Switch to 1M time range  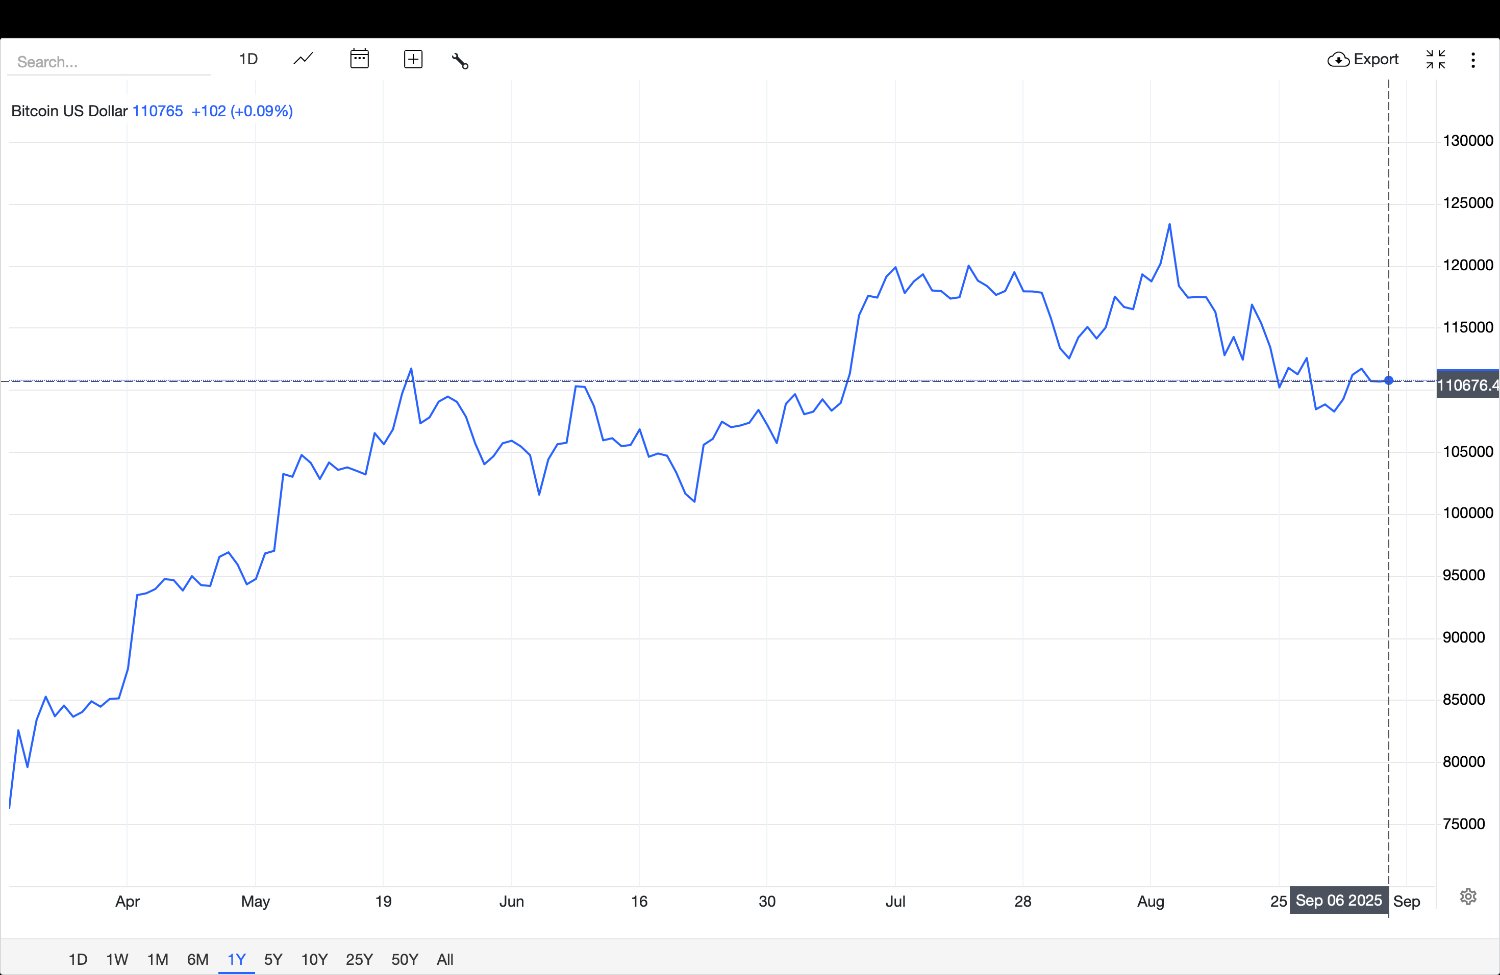click(157, 959)
